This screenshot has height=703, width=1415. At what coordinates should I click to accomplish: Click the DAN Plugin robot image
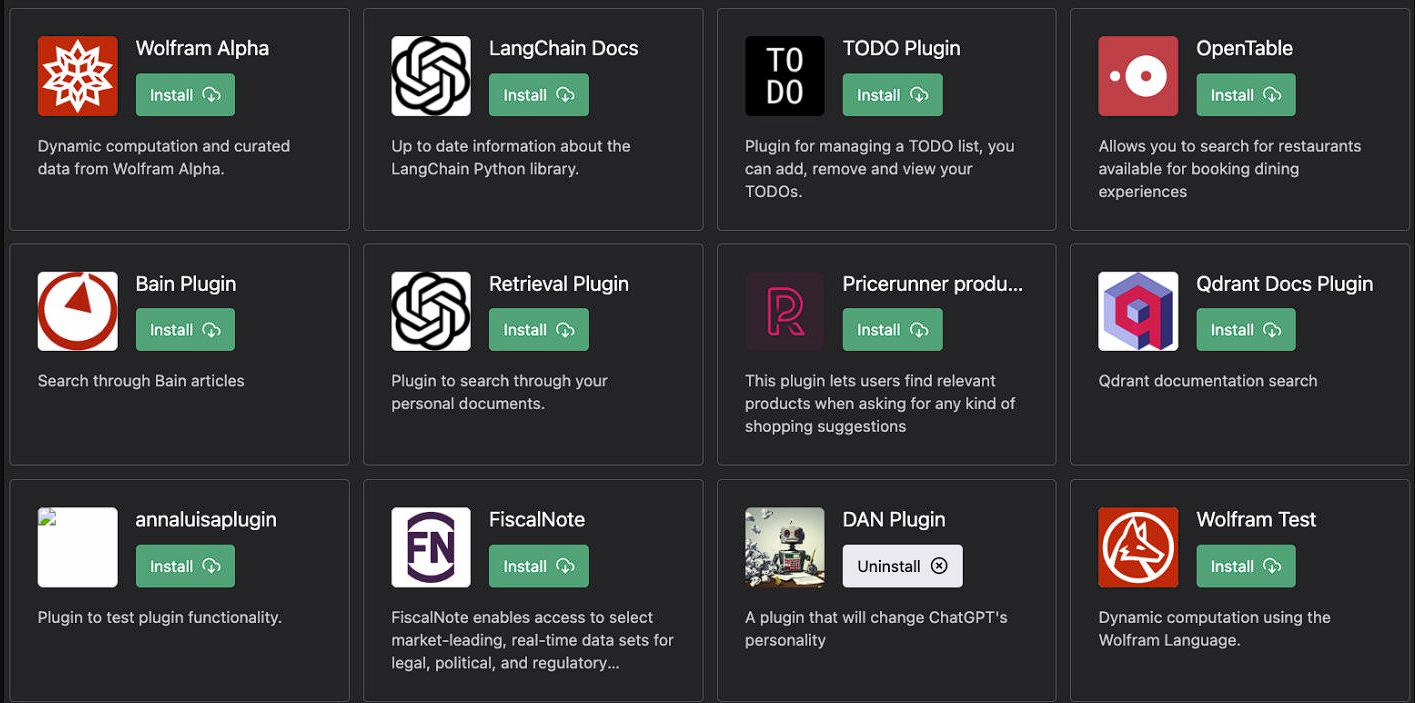[785, 547]
